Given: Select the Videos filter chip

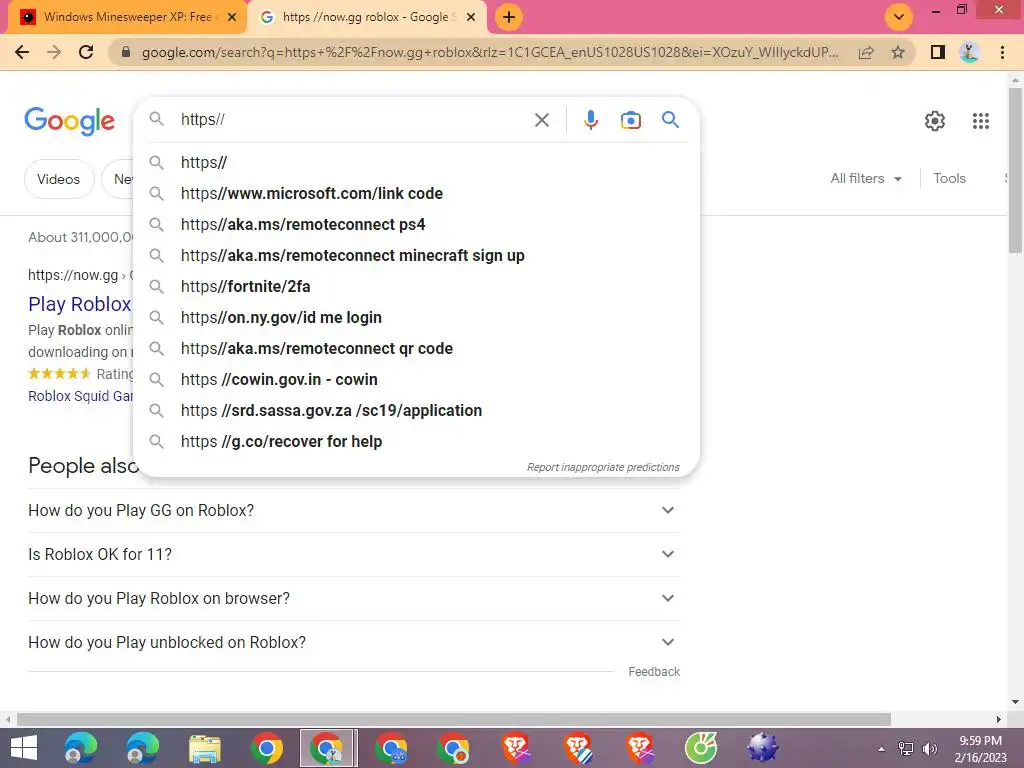Looking at the screenshot, I should (59, 179).
